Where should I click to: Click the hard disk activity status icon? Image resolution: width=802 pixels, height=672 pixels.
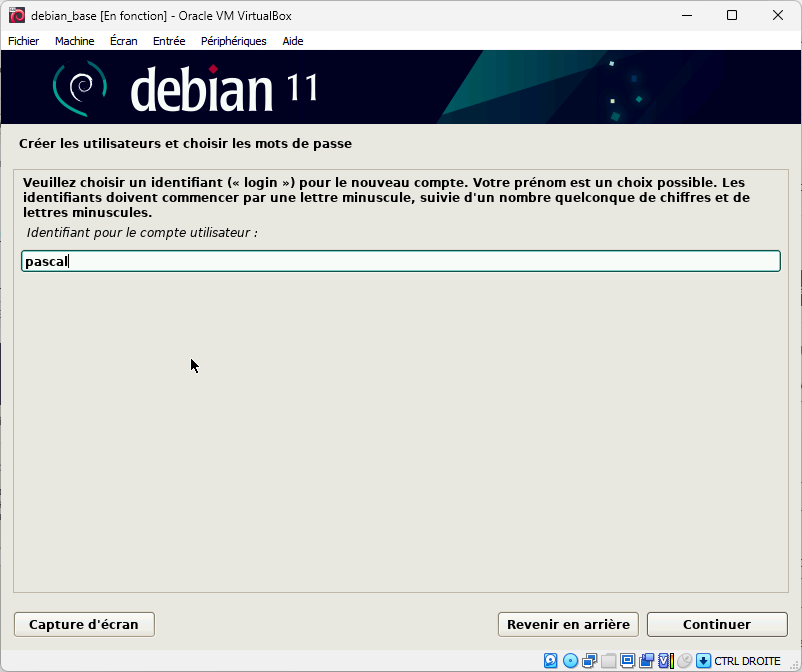pos(550,661)
